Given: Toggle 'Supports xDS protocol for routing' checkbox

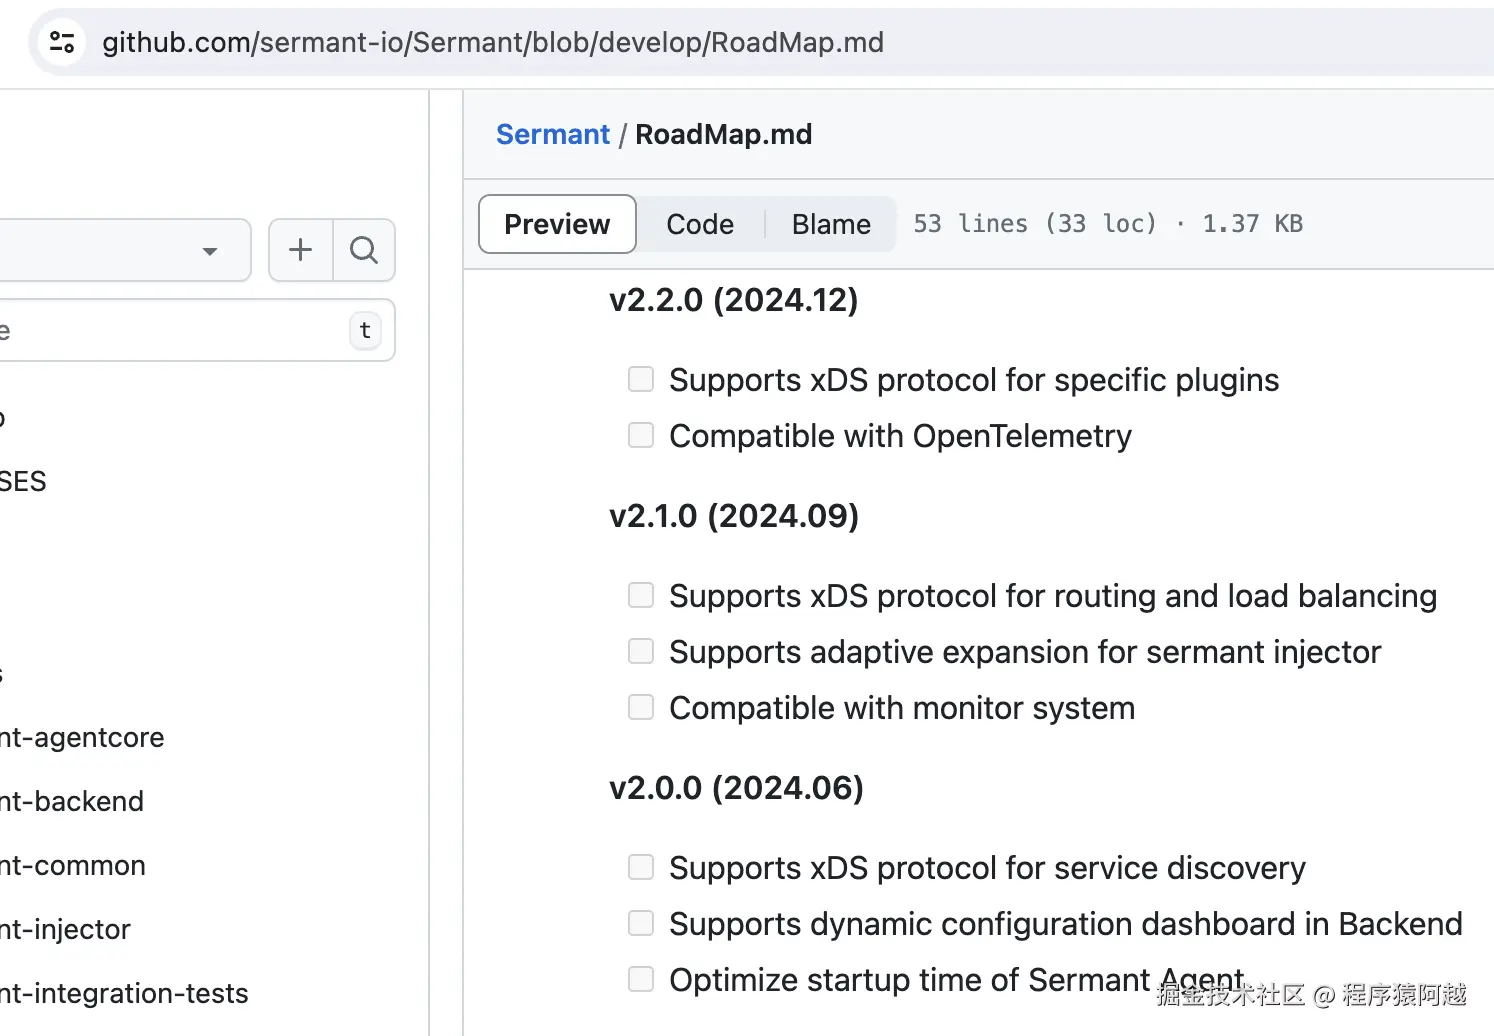Looking at the screenshot, I should 641,595.
